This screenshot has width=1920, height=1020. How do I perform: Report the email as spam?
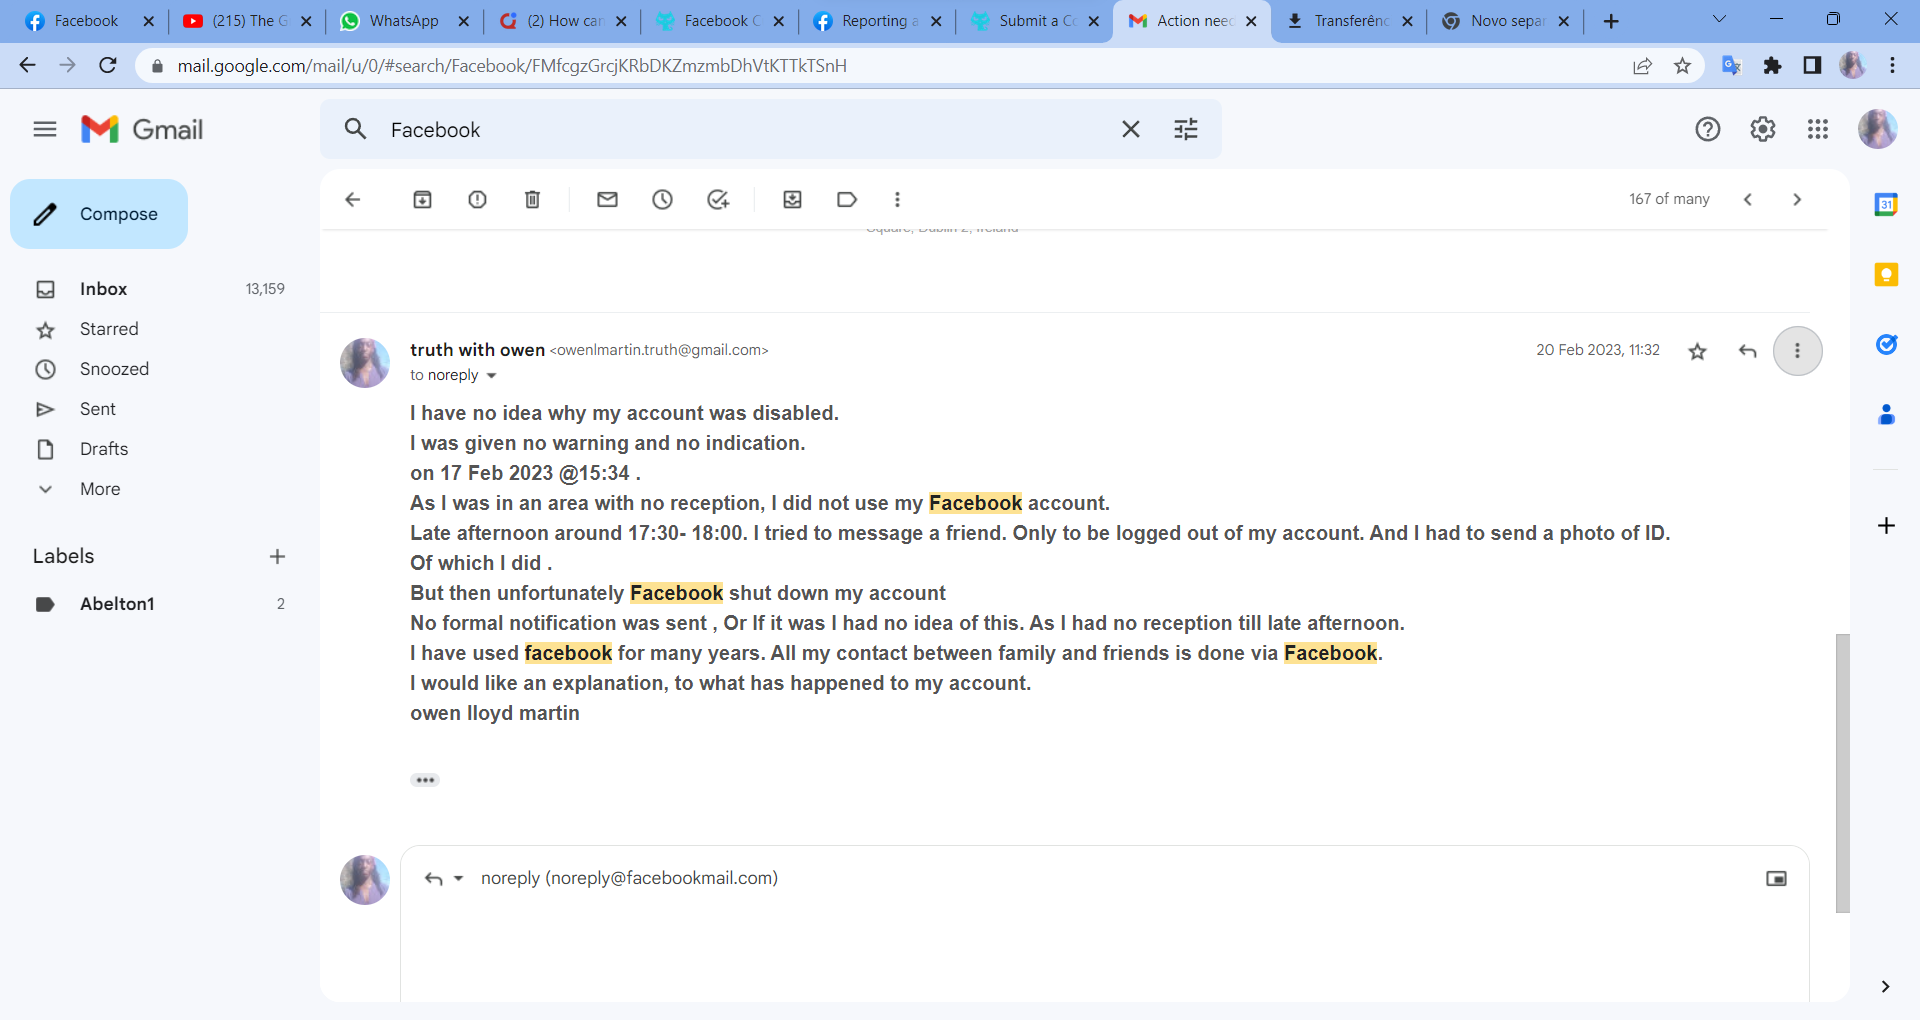pos(477,199)
